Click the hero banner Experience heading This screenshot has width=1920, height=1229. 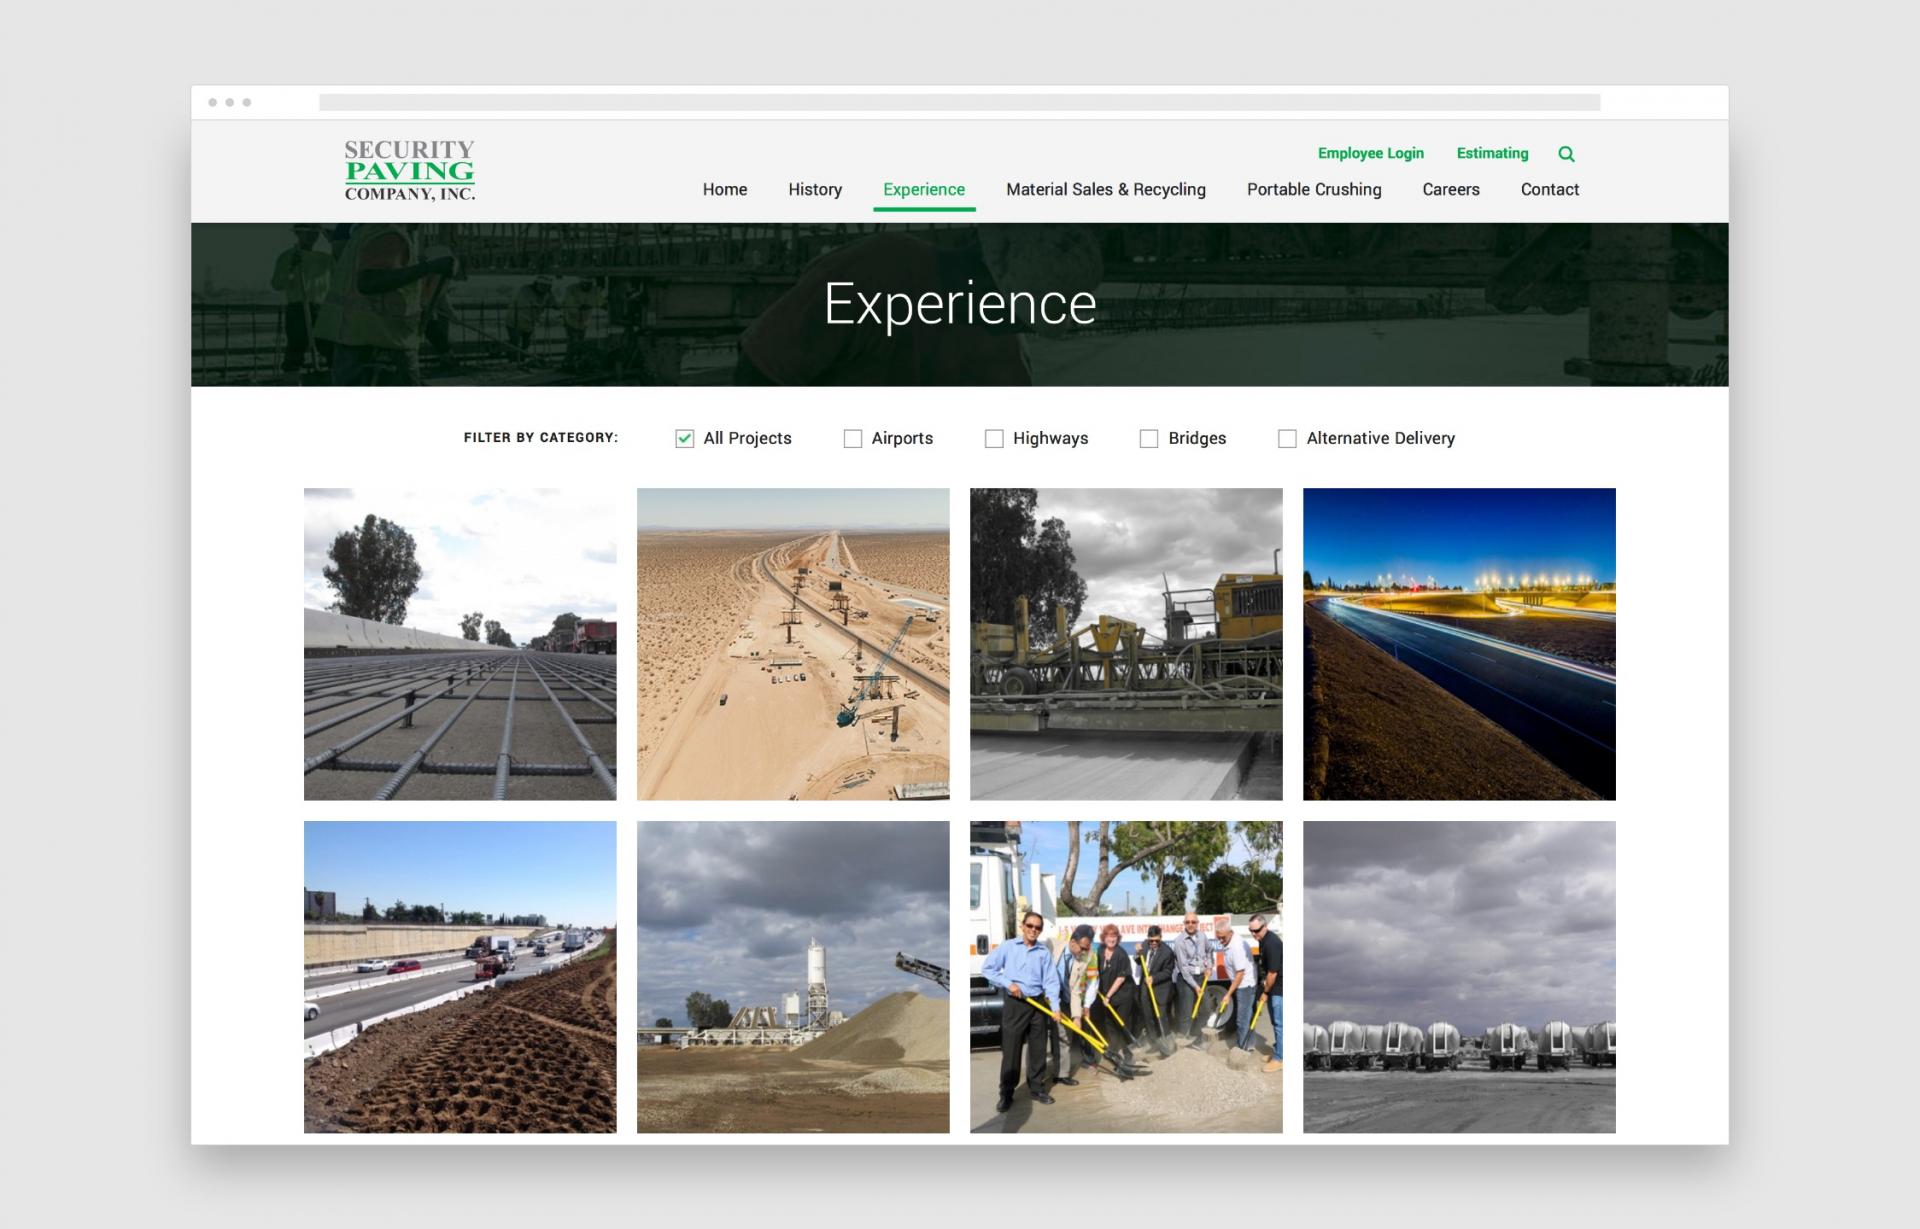pyautogui.click(x=959, y=305)
